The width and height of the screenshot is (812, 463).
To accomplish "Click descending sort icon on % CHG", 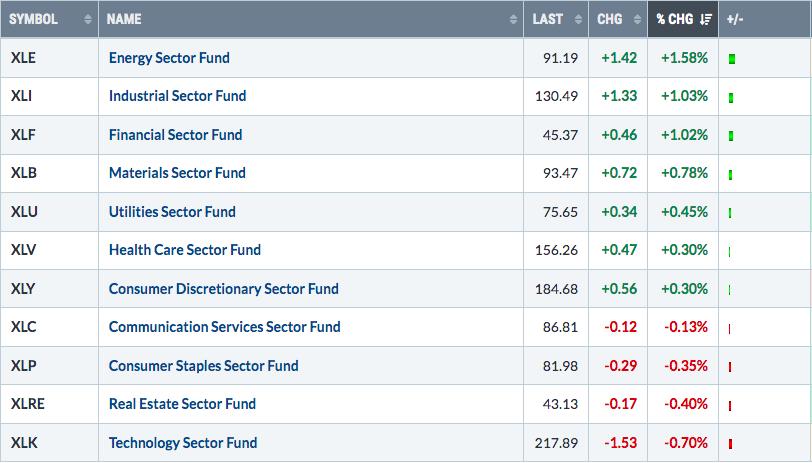I will pos(705,19).
